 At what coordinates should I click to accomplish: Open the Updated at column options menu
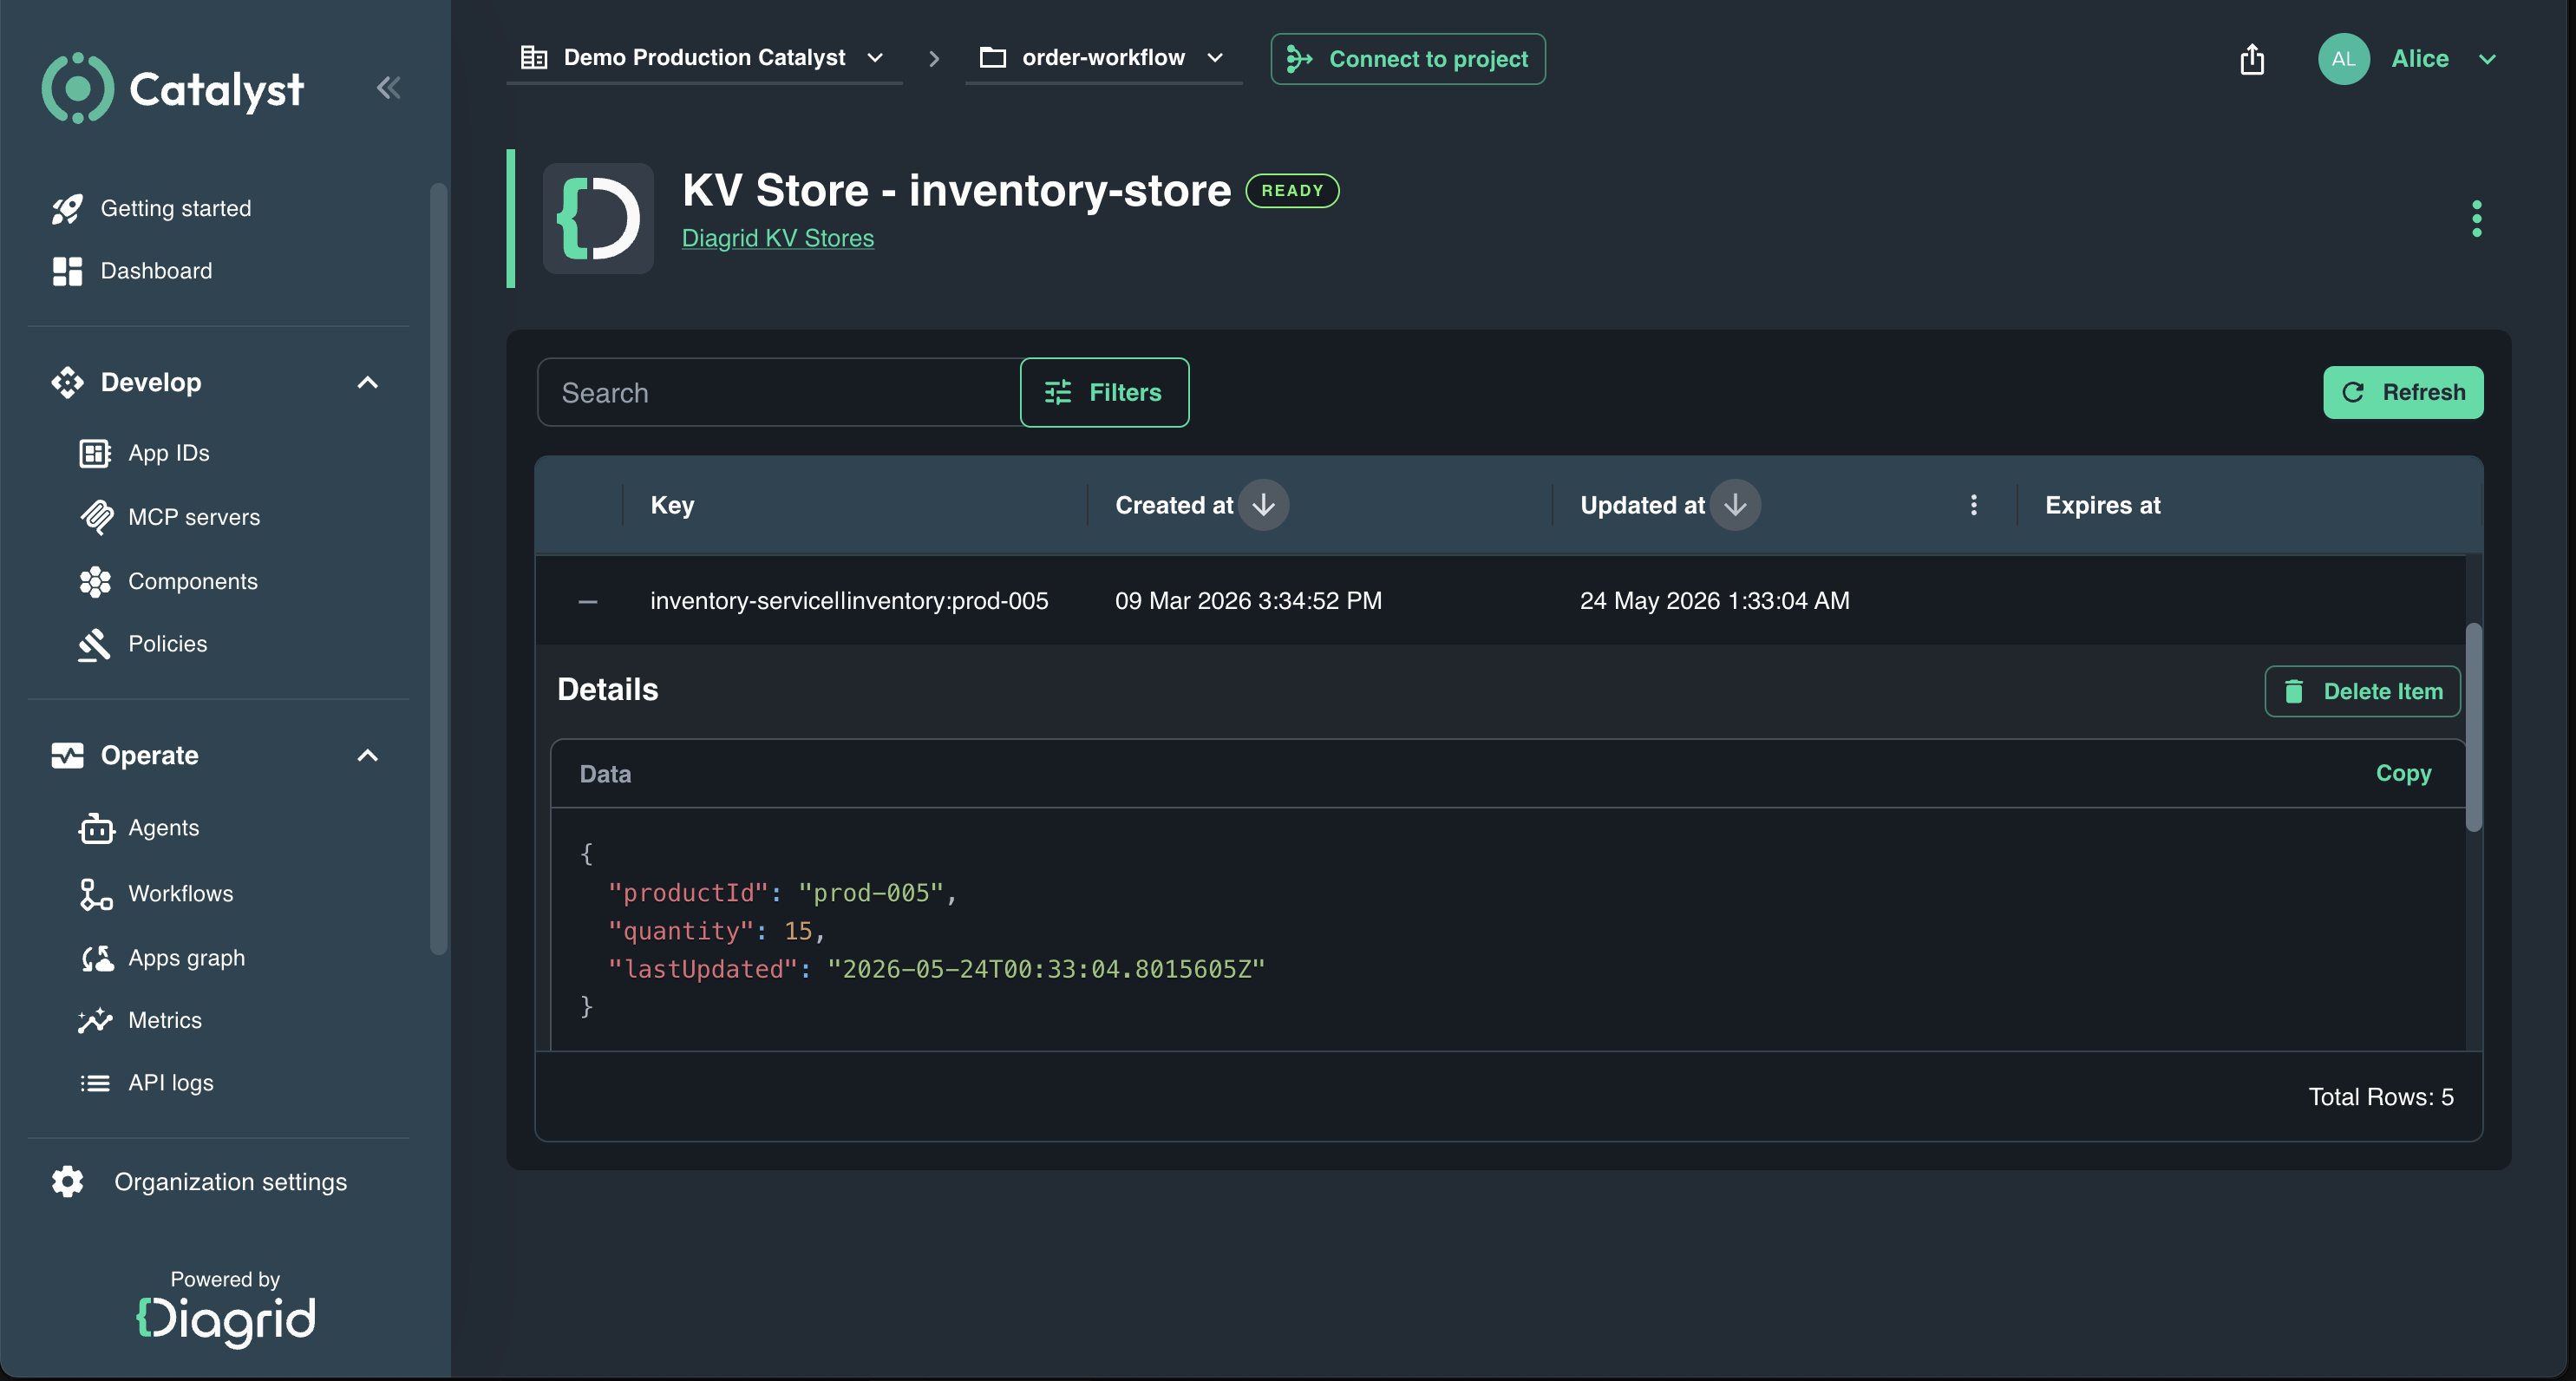pyautogui.click(x=1973, y=505)
